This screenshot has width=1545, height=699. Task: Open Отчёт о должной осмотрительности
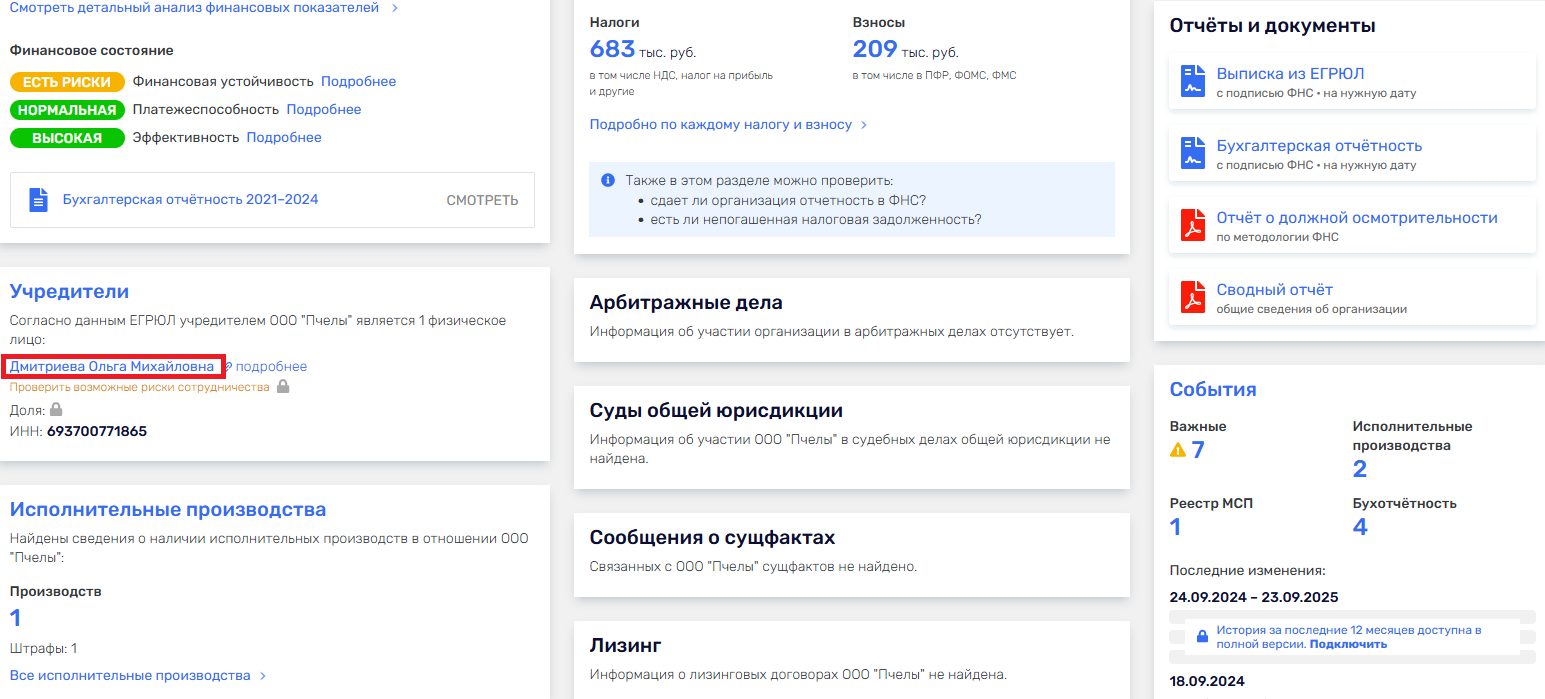click(x=1357, y=218)
